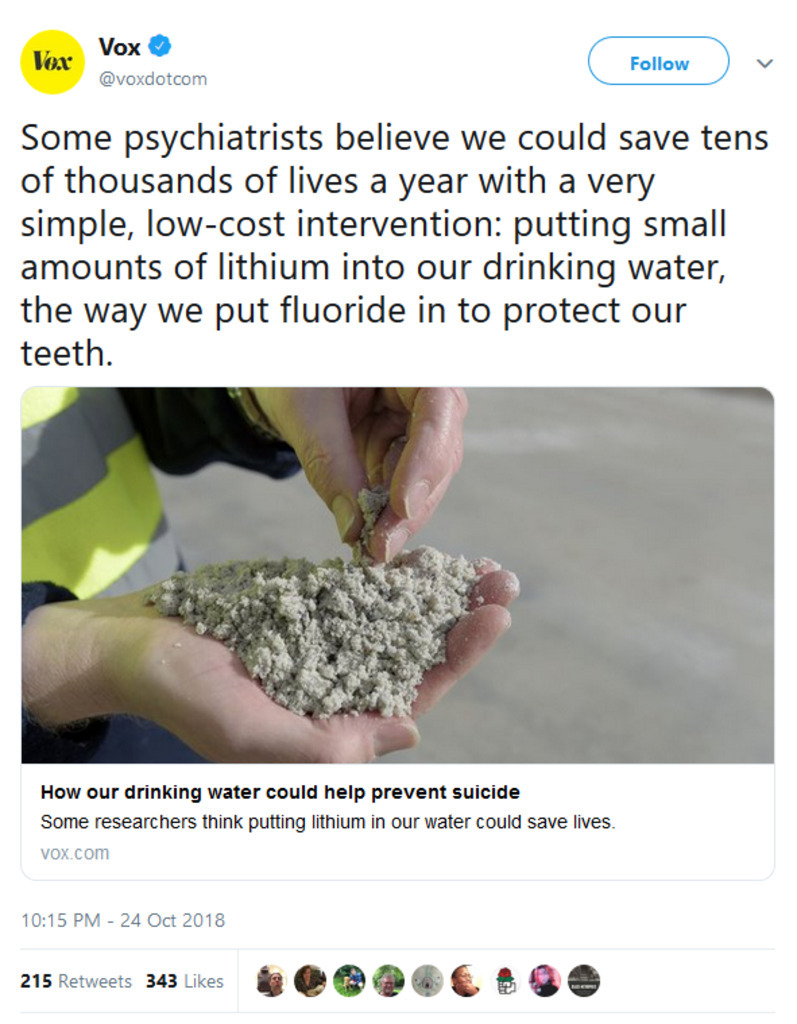Click the avatar of person with hand on chin
This screenshot has width=797, height=1024.
466,980
